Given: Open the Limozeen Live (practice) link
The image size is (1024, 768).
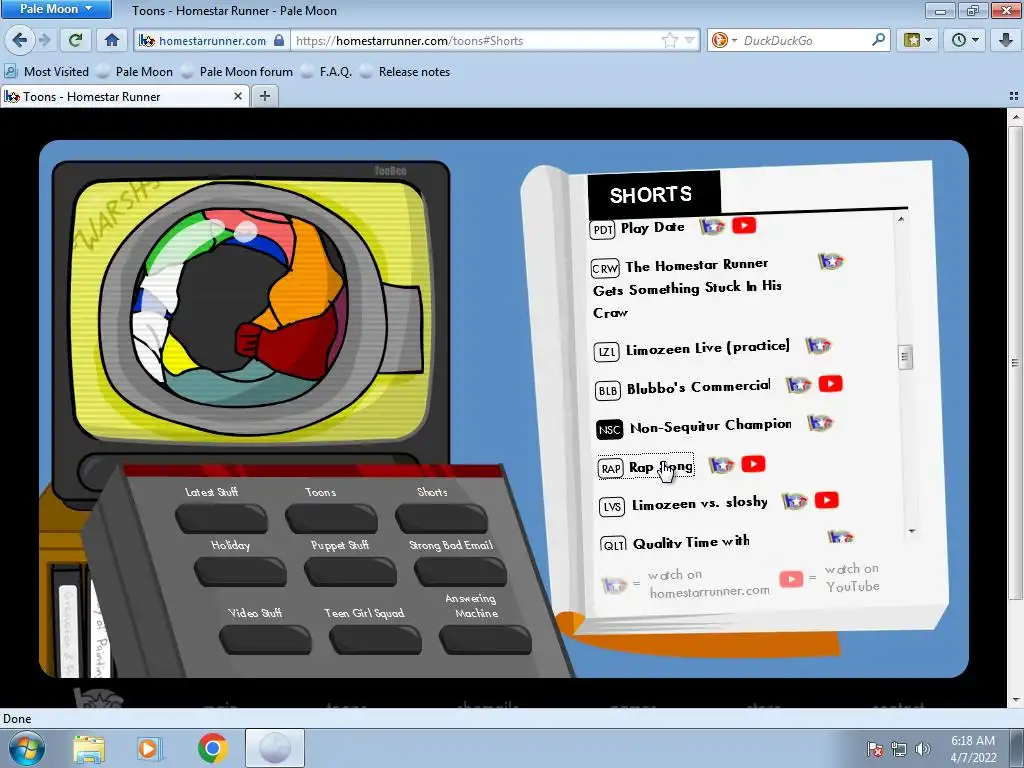Looking at the screenshot, I should (707, 348).
